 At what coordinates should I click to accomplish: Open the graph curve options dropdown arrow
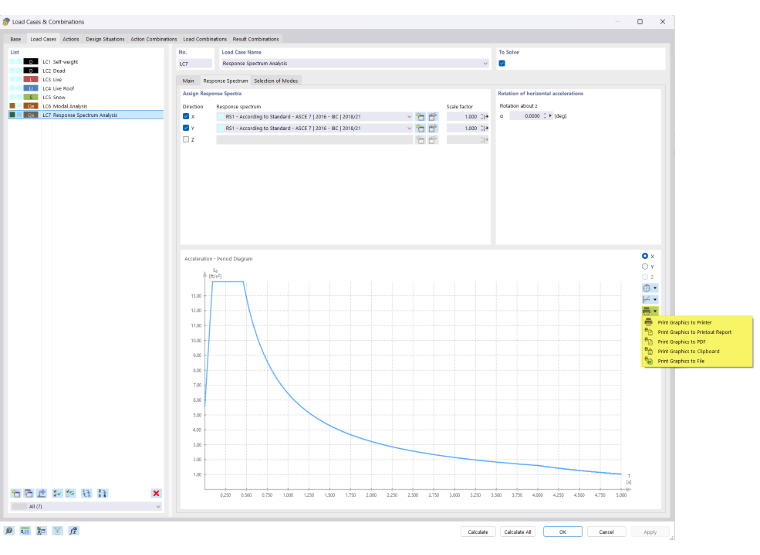tap(655, 300)
